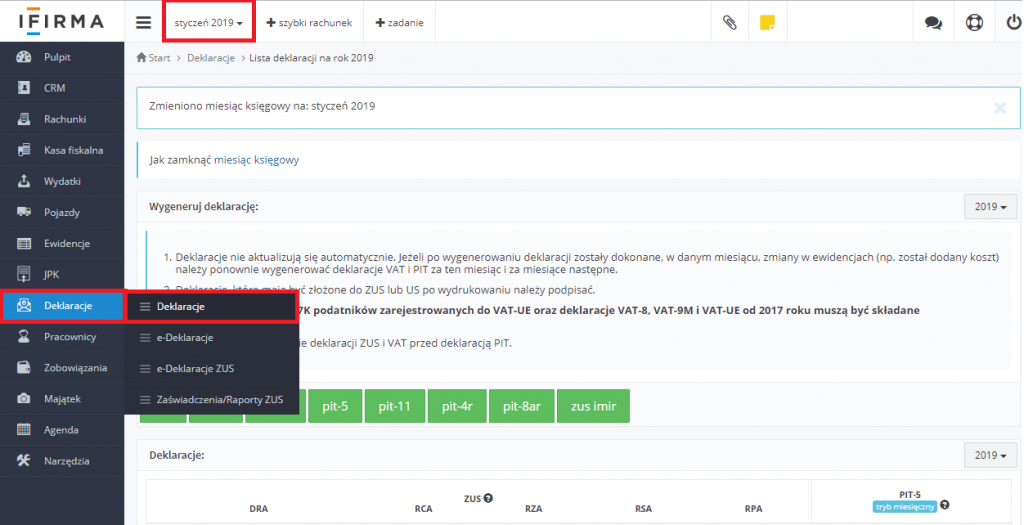Open e-Deklaracje submenu entry
The image size is (1024, 525).
coord(184,337)
